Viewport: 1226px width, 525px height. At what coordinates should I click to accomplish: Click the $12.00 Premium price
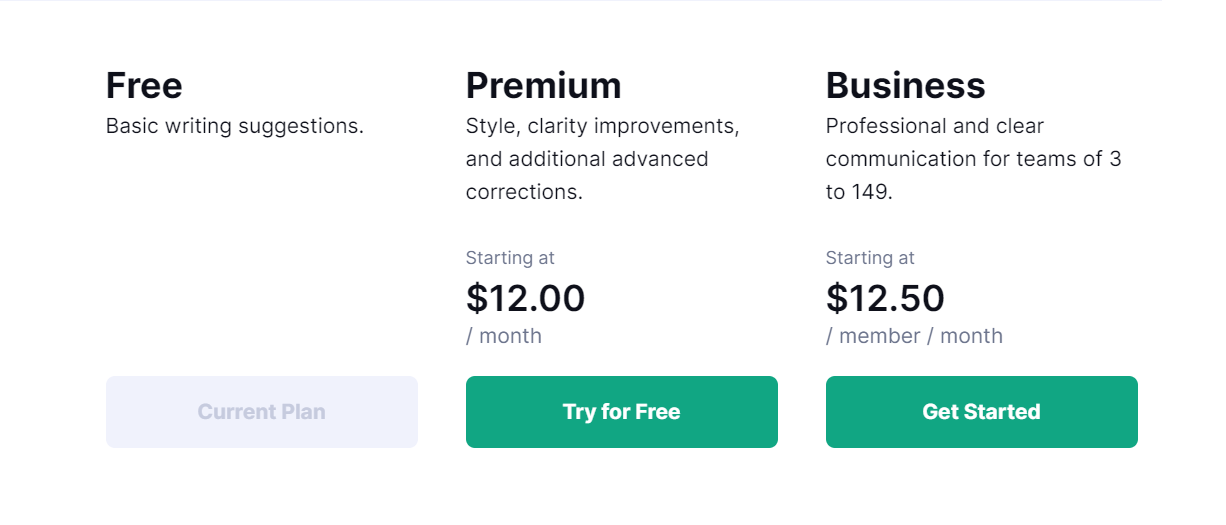pyautogui.click(x=525, y=298)
